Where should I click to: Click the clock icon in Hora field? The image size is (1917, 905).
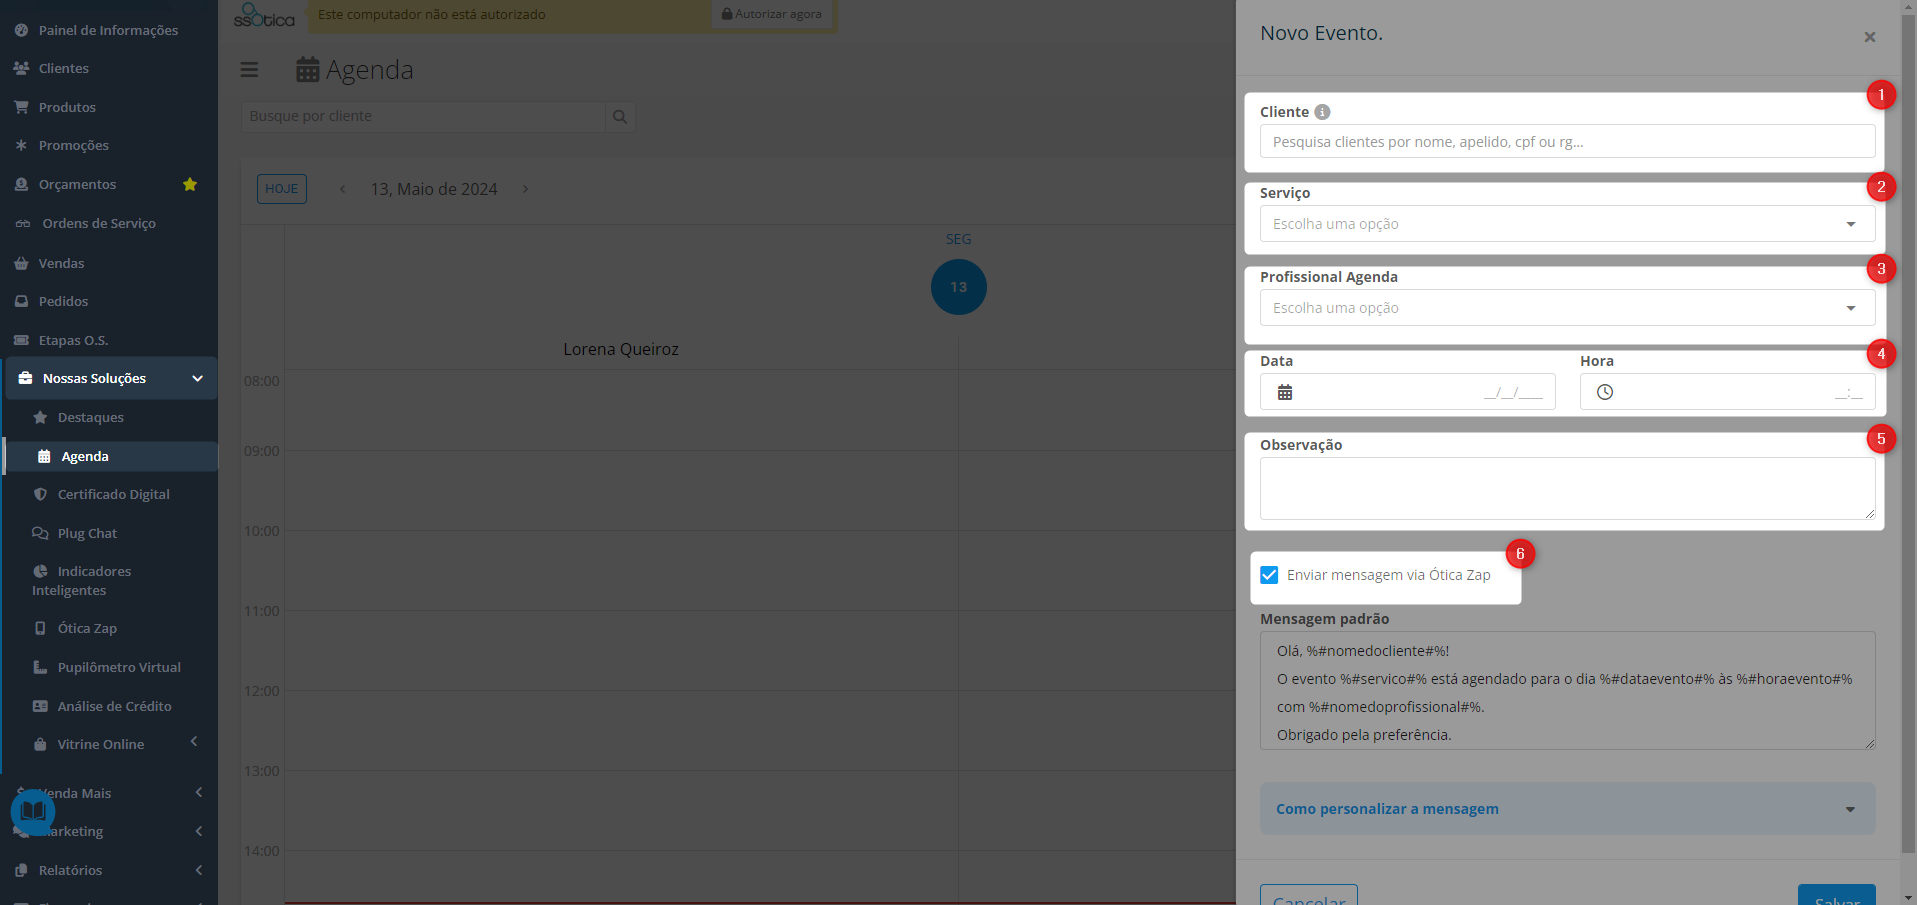[1605, 392]
